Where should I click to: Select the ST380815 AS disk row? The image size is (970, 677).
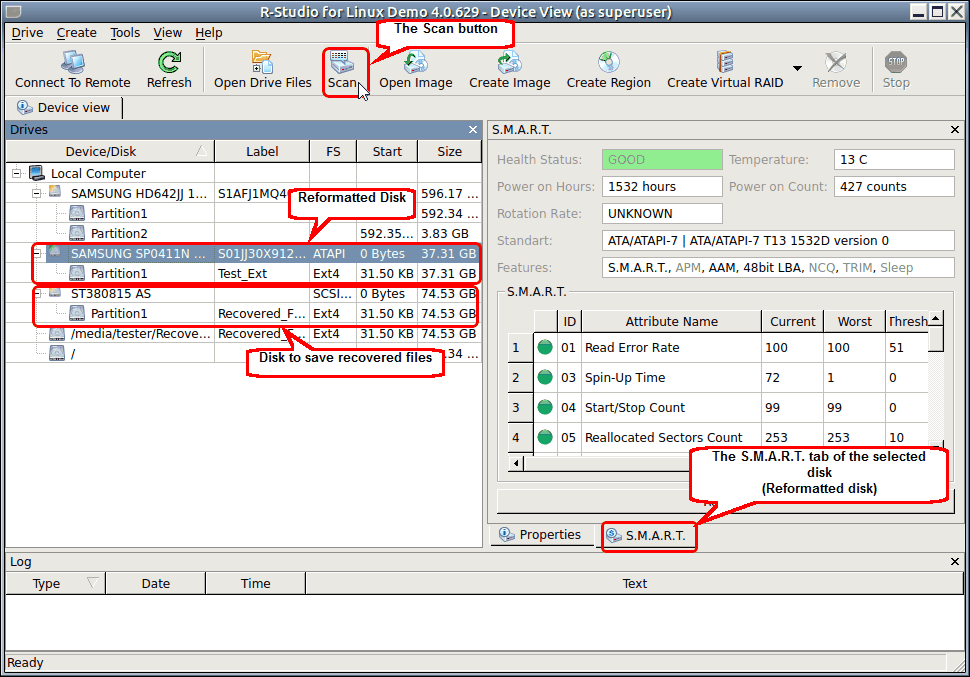(x=244, y=293)
